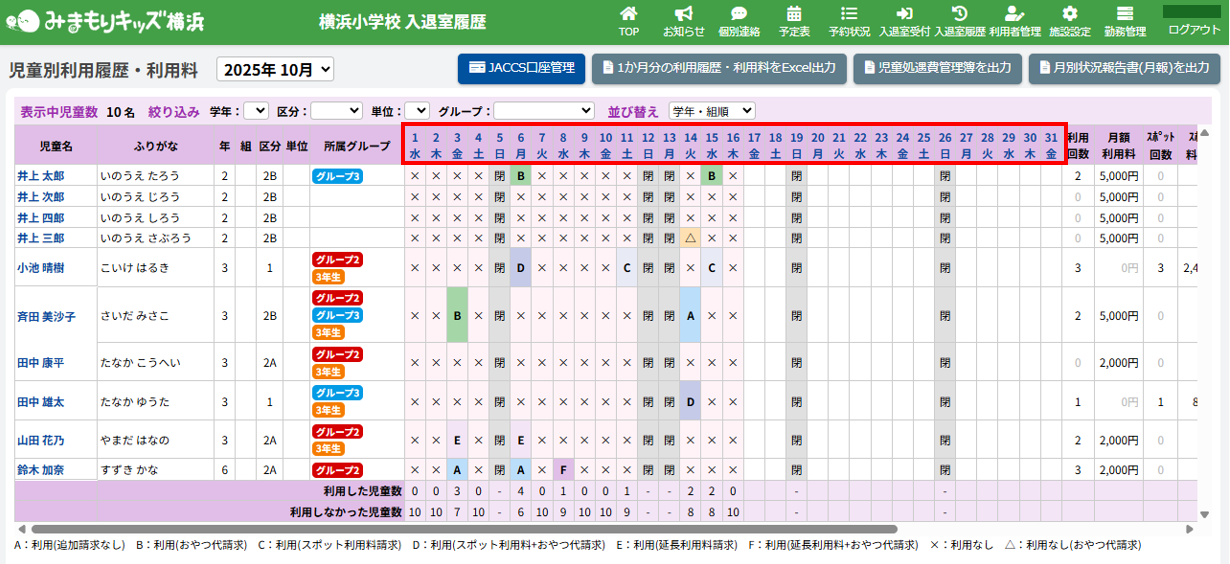Screen dimensions: 1230x564
Task: Click the horizontal scrollbar below the table
Action: click(x=464, y=529)
